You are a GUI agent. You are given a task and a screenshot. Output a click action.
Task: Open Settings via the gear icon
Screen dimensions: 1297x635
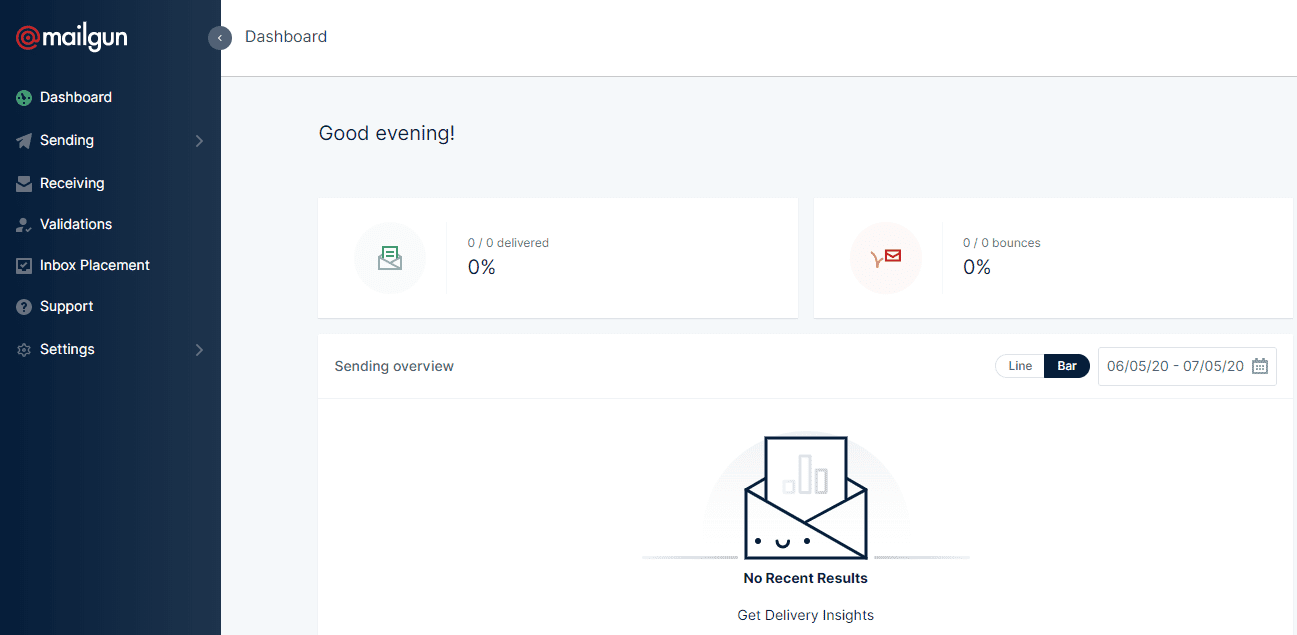pos(22,349)
